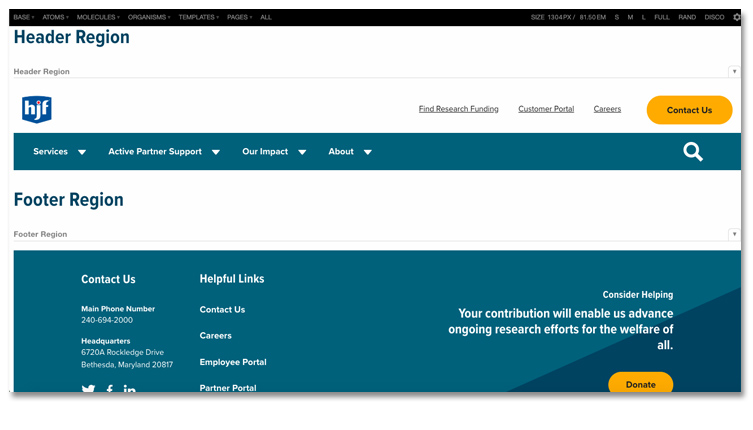Open the BASE menu
753x430 pixels.
(24, 17)
